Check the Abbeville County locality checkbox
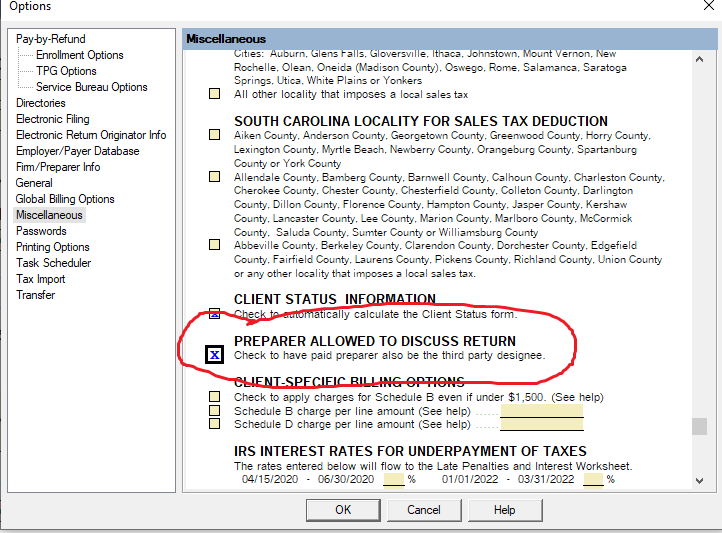Viewport: 722px width, 533px height. click(x=214, y=245)
